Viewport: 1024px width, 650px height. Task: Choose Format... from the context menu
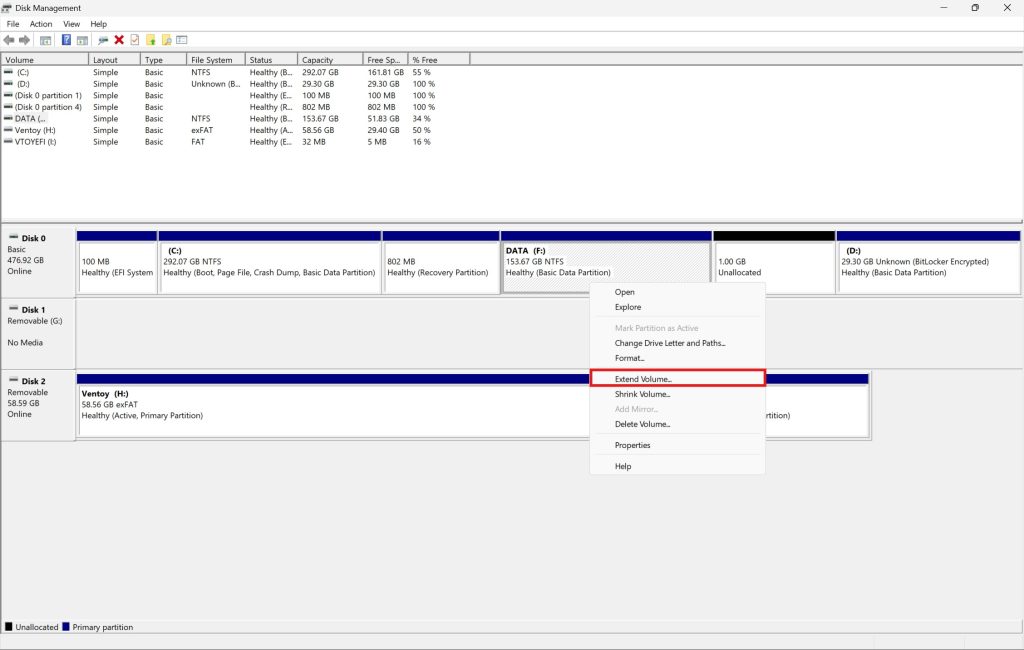[677, 358]
